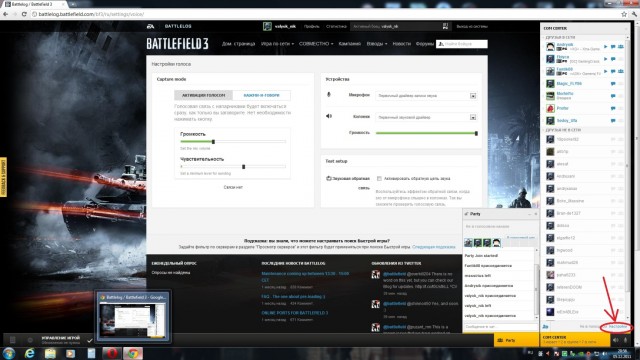Invite Andrysik to party
Image resolution: width=640 pixels, height=360 pixels.
[x=621, y=47]
